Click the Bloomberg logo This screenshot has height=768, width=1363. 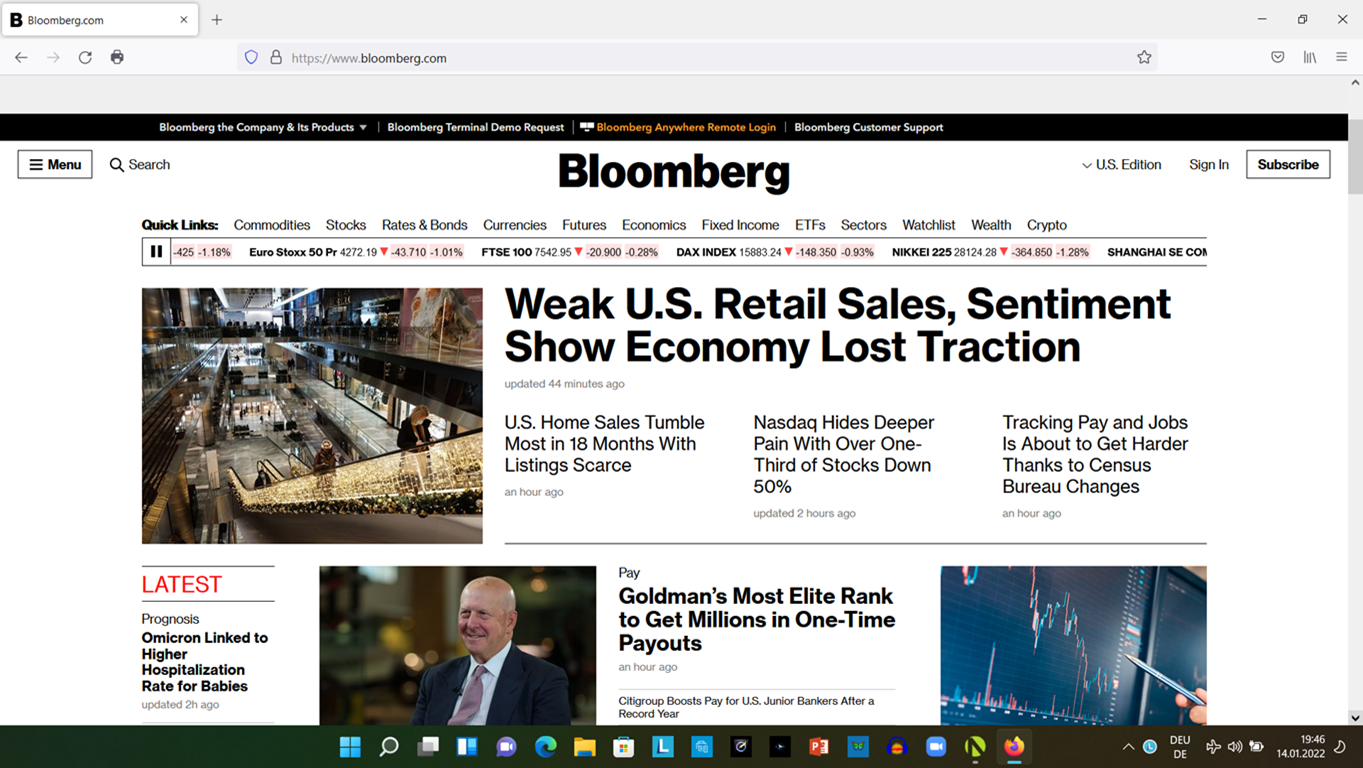[674, 172]
